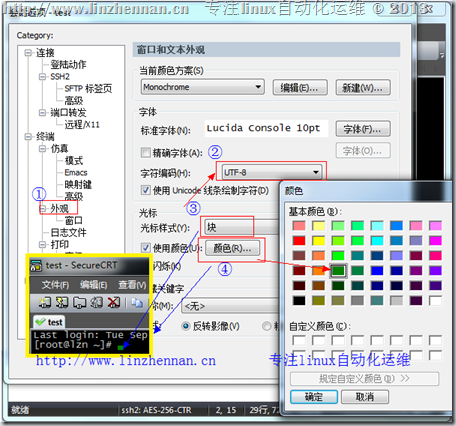Collapse the 打印 tree node
The height and width of the screenshot is (426, 456).
click(x=42, y=244)
